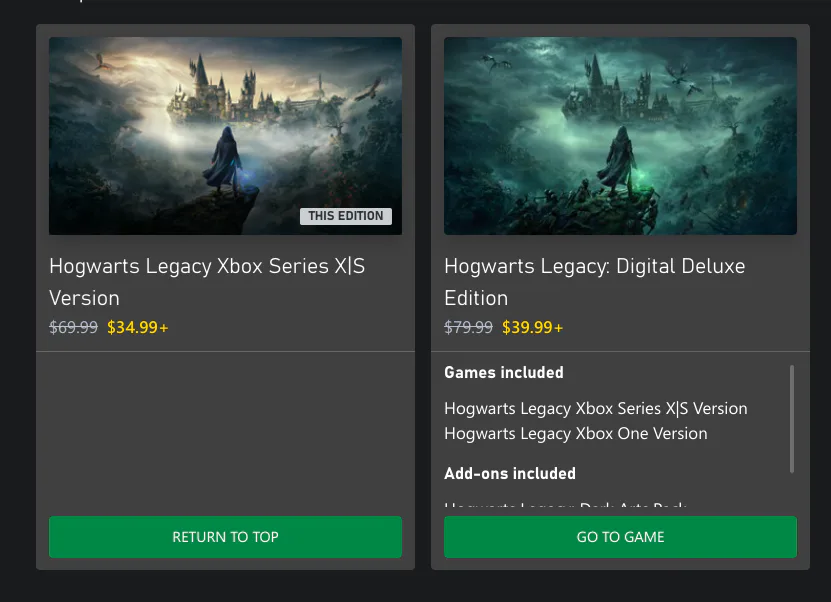Screen dimensions: 831x602
Task: Open the Xbox Series X|S Version cover image
Action: [x=225, y=136]
